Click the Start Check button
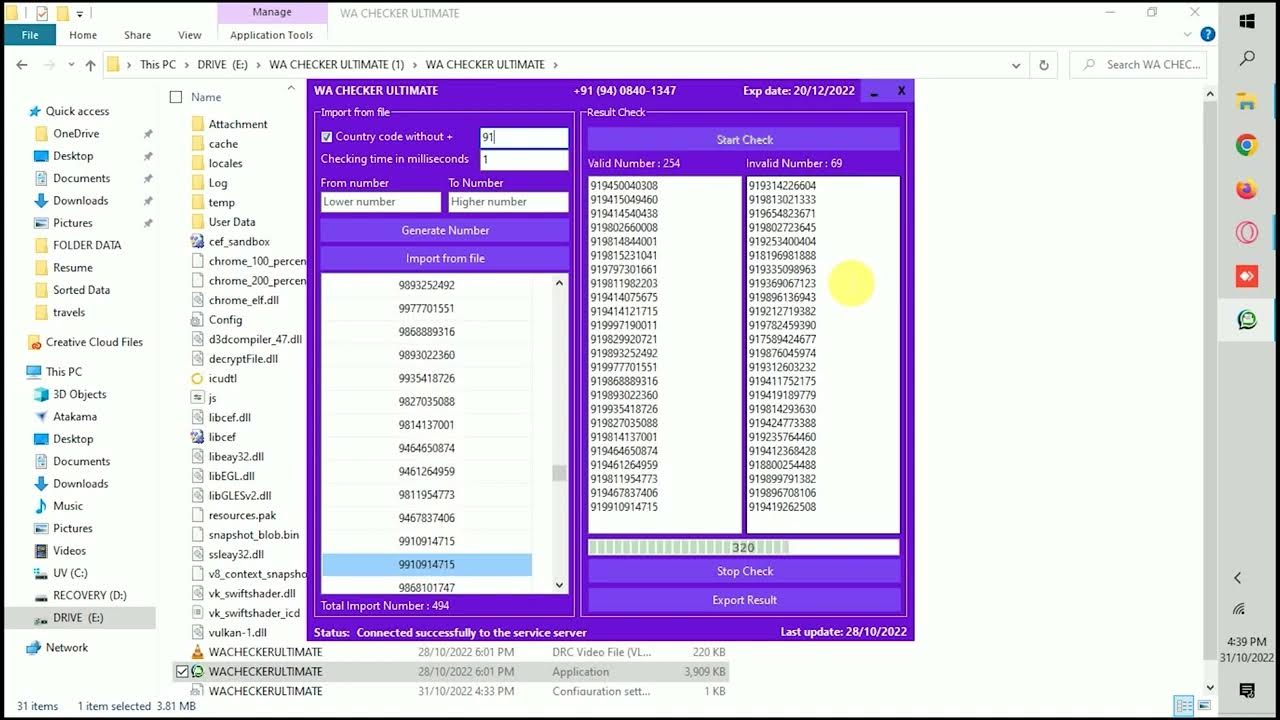The height and width of the screenshot is (720, 1280). (744, 140)
